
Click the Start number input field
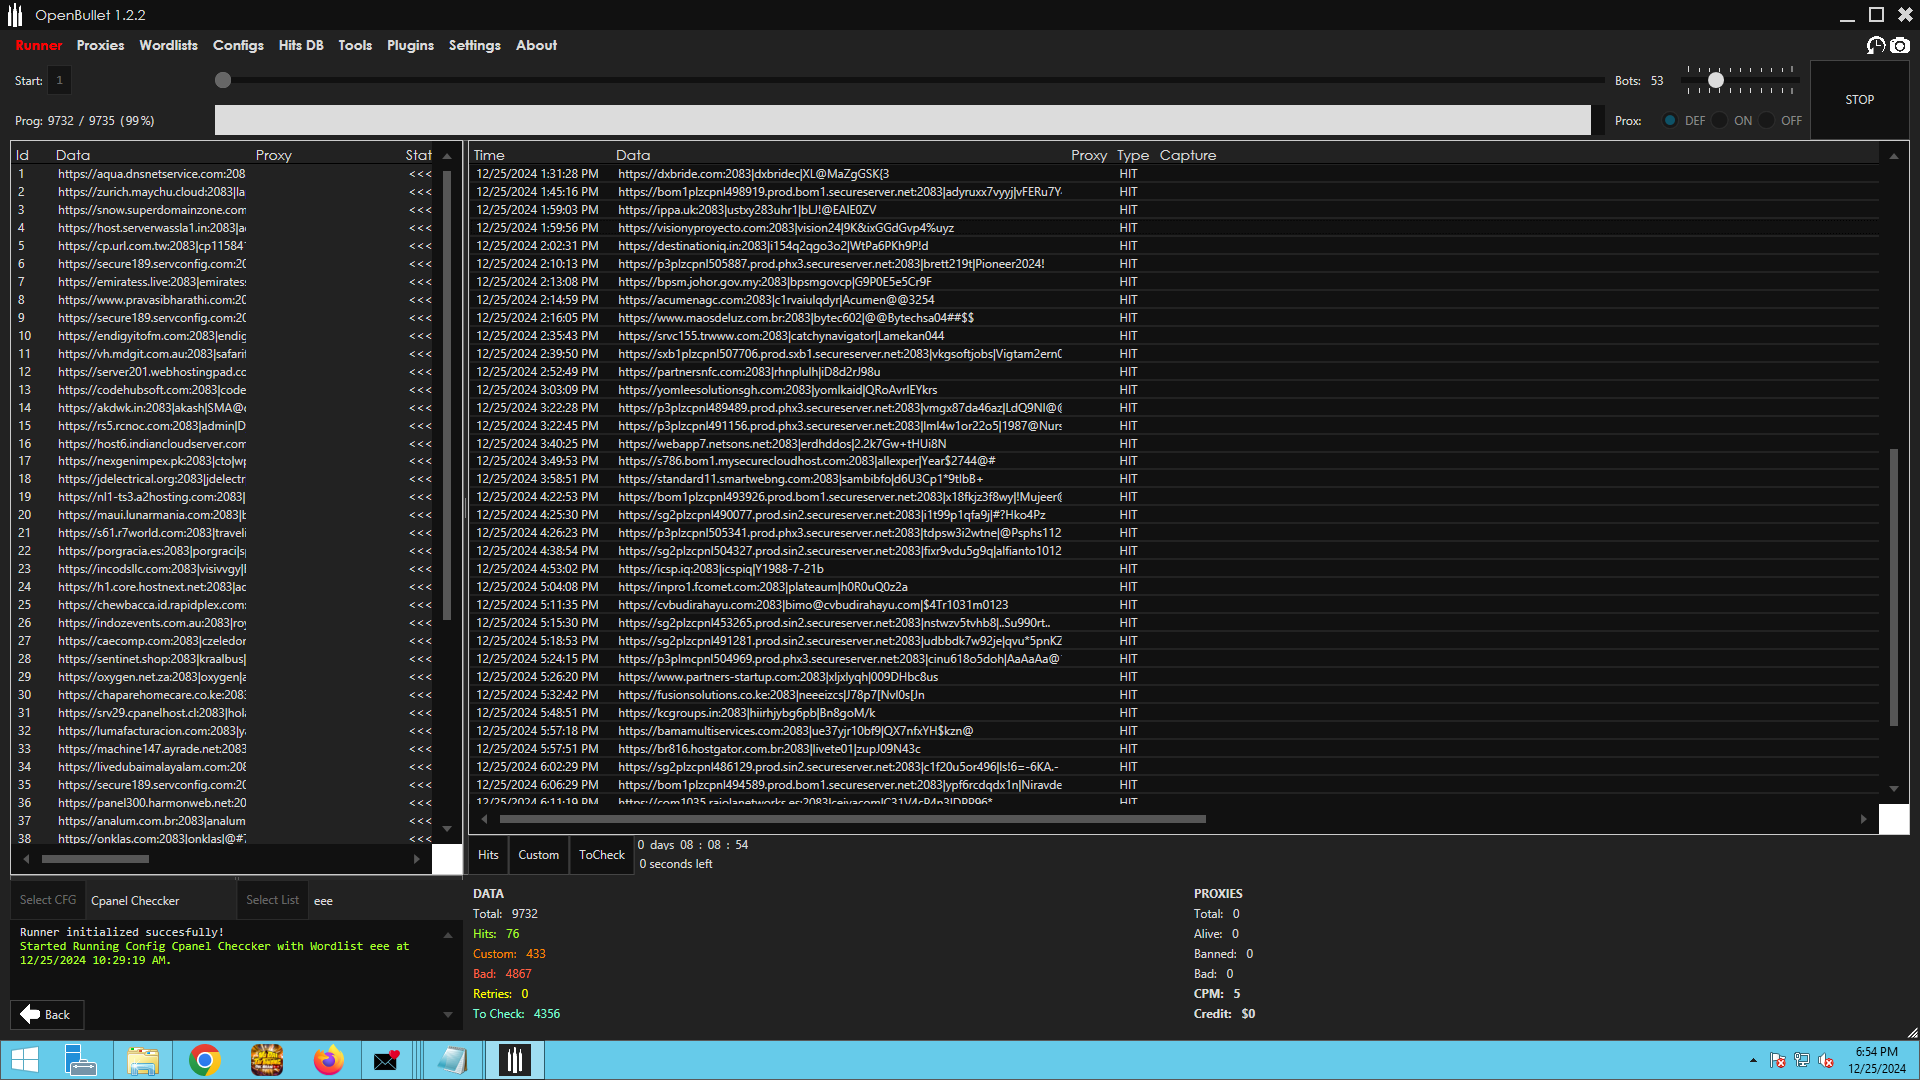59,80
